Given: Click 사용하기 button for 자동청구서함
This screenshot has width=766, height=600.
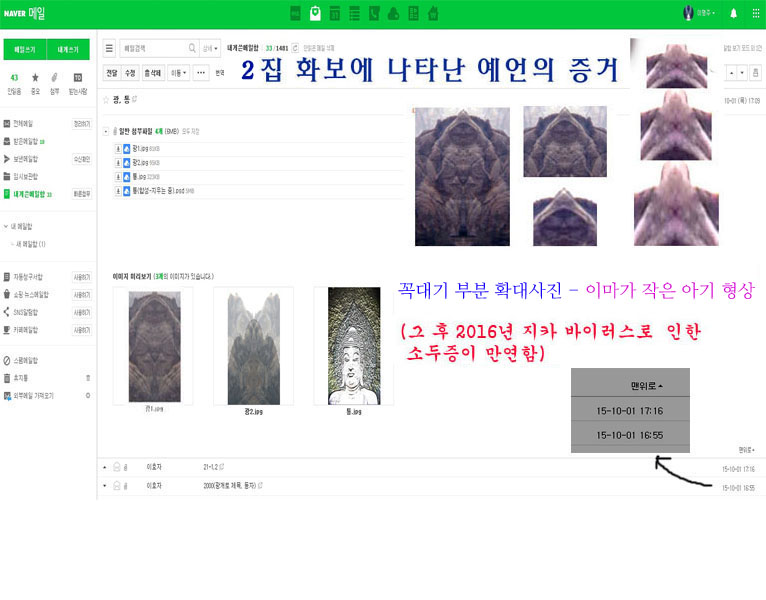Looking at the screenshot, I should click(x=82, y=277).
